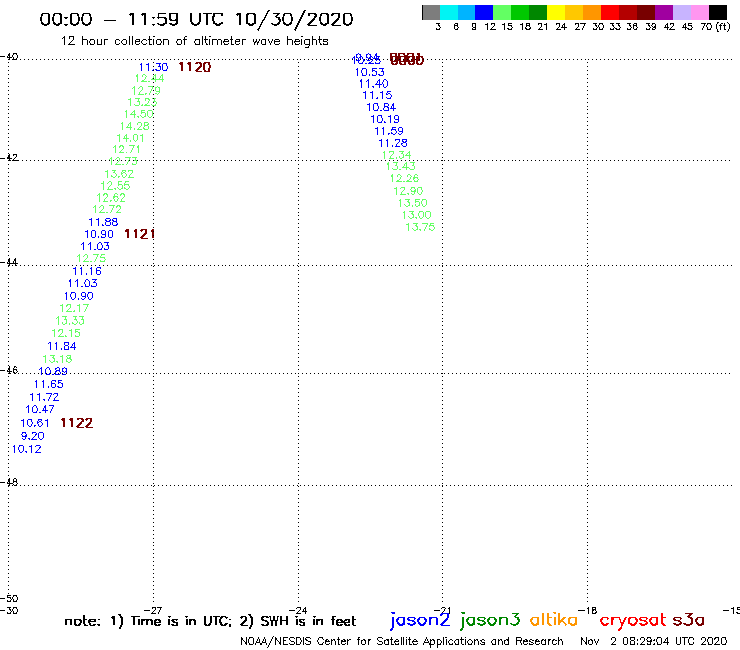Viewport: 740px width, 650px height.
Task: Select the cryosat satellite legend label
Action: tap(633, 621)
